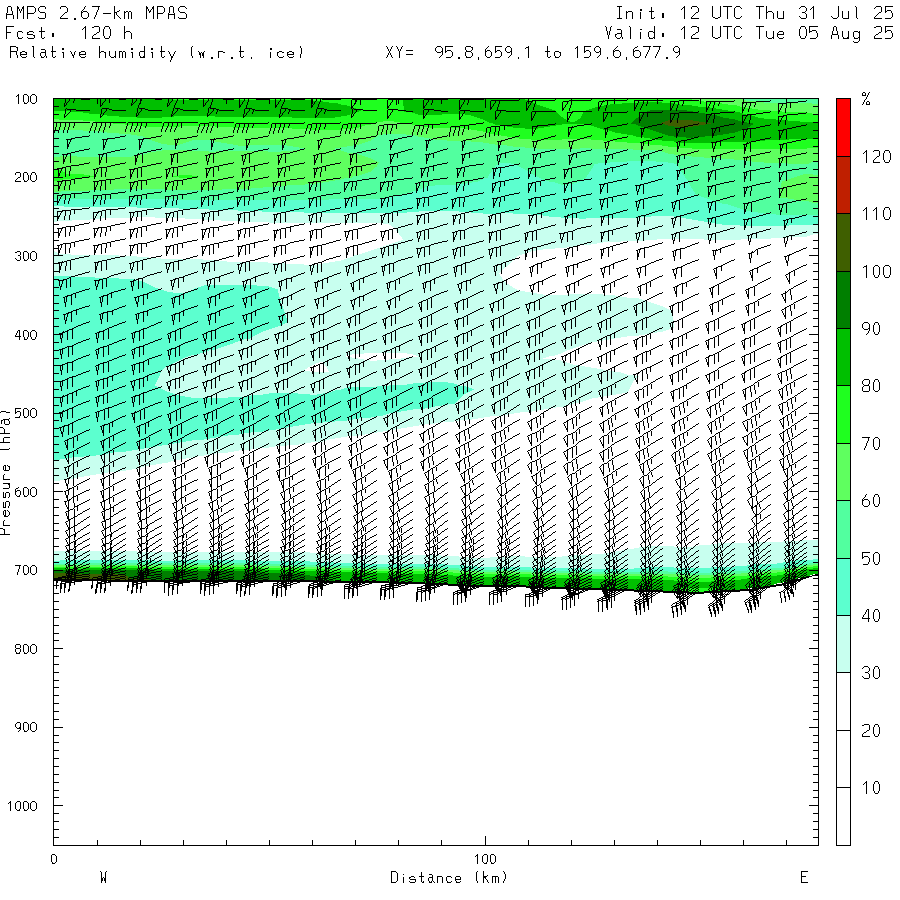Click the '500' pressure axis label
Image resolution: width=900 pixels, height=900 pixels.
26,413
